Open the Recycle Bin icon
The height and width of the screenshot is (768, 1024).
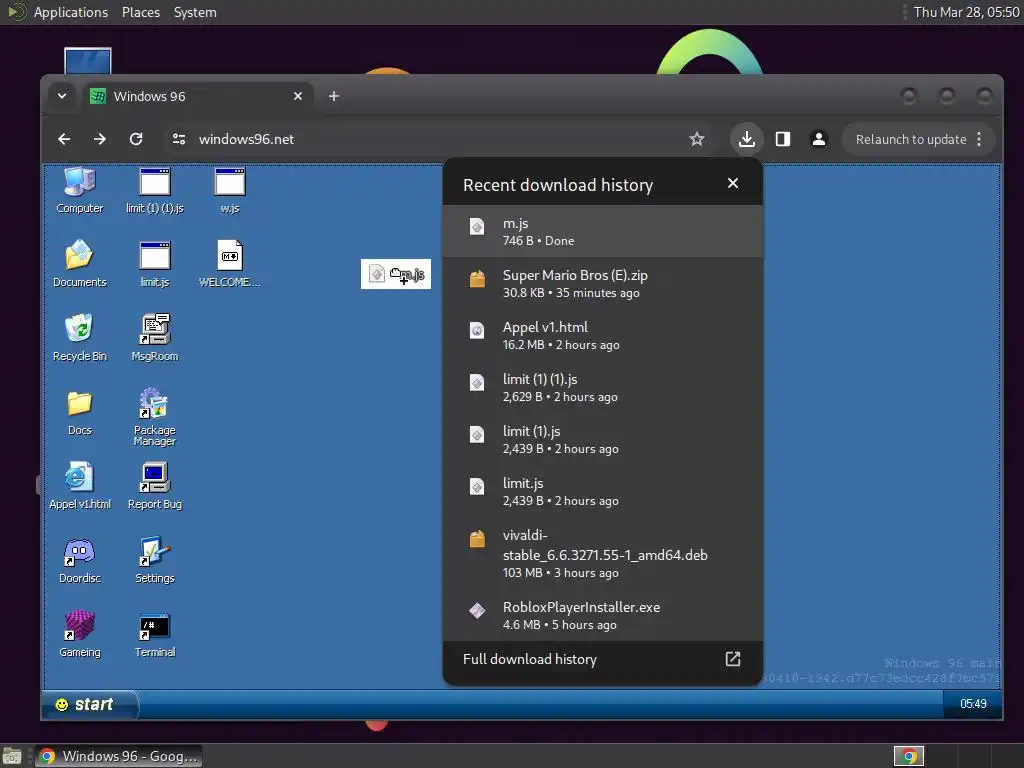[80, 338]
